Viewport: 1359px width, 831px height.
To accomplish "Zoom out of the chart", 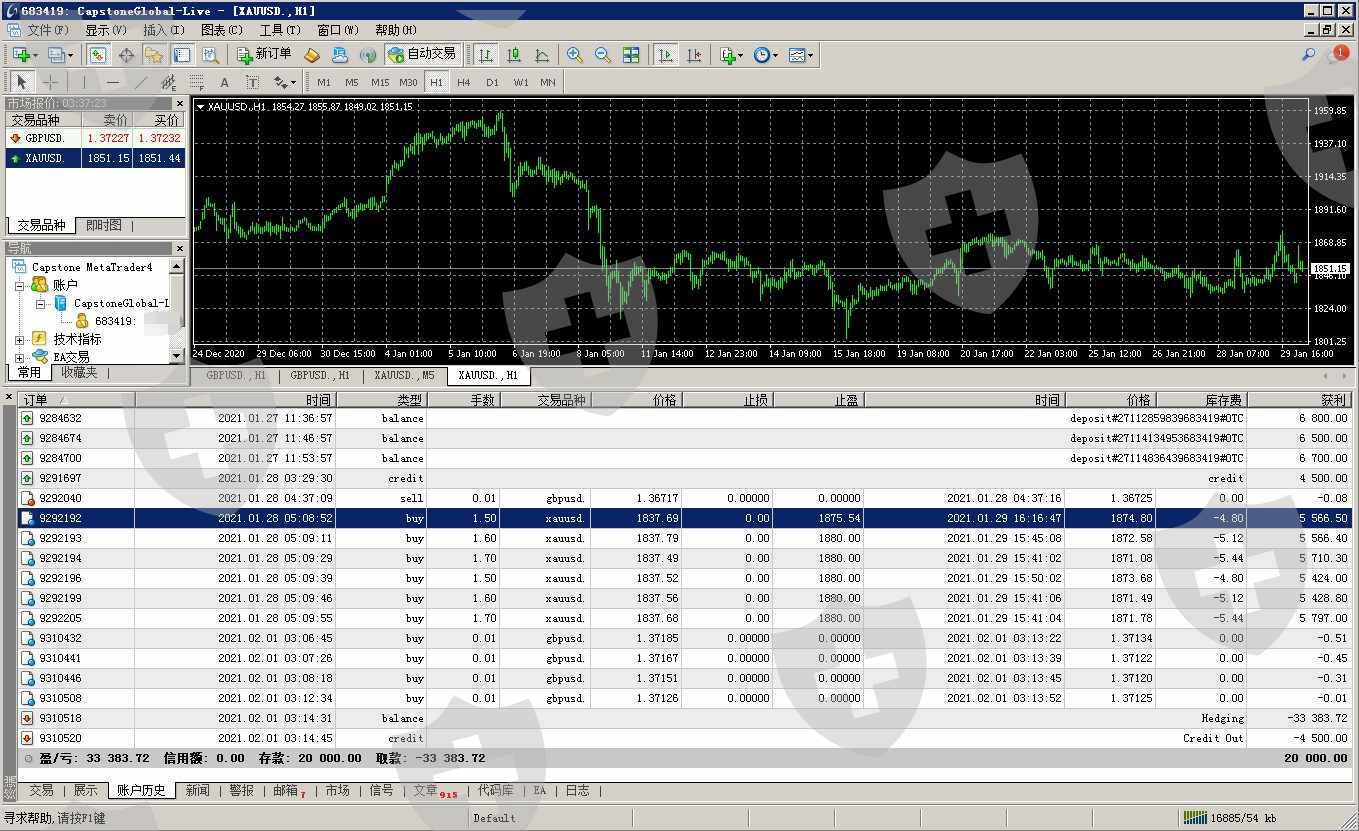I will 603,55.
